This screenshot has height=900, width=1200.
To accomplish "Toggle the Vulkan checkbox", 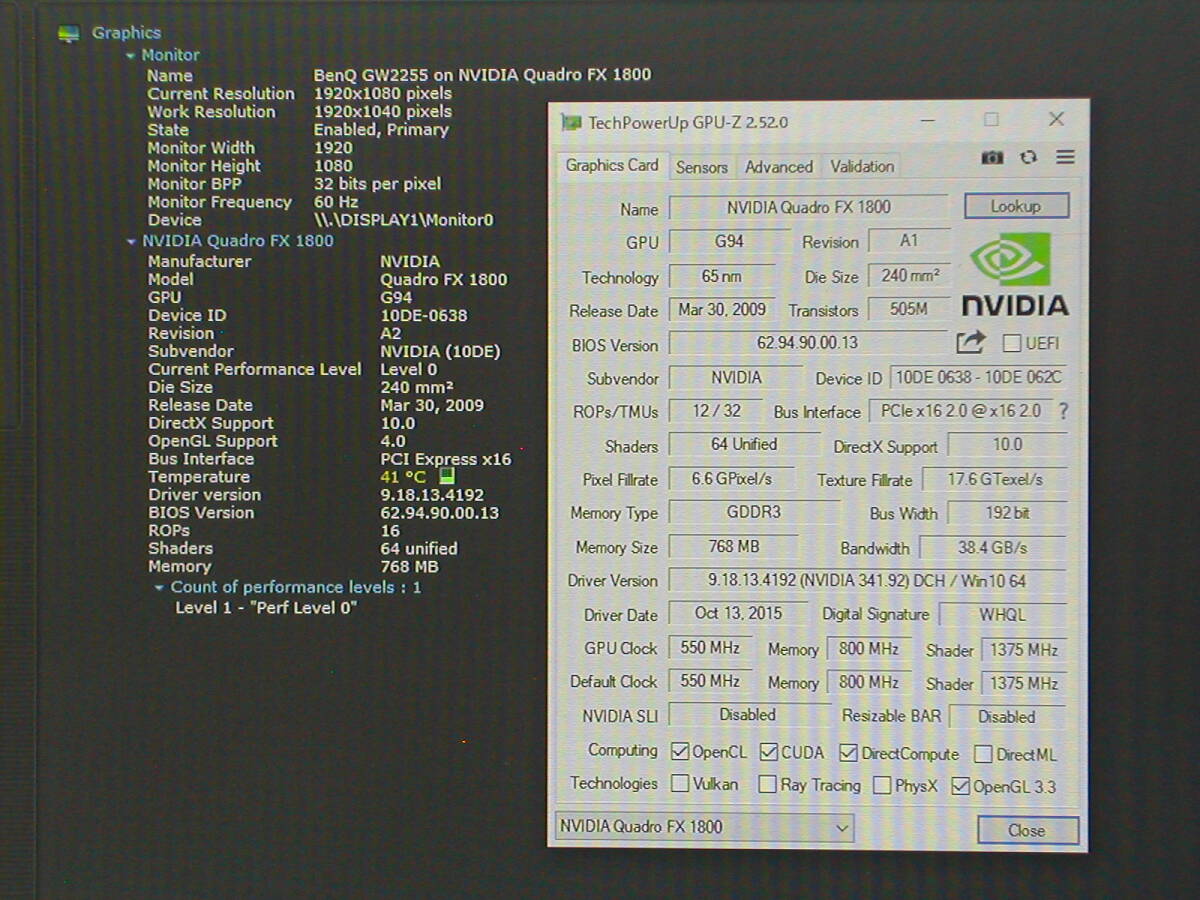I will 680,784.
